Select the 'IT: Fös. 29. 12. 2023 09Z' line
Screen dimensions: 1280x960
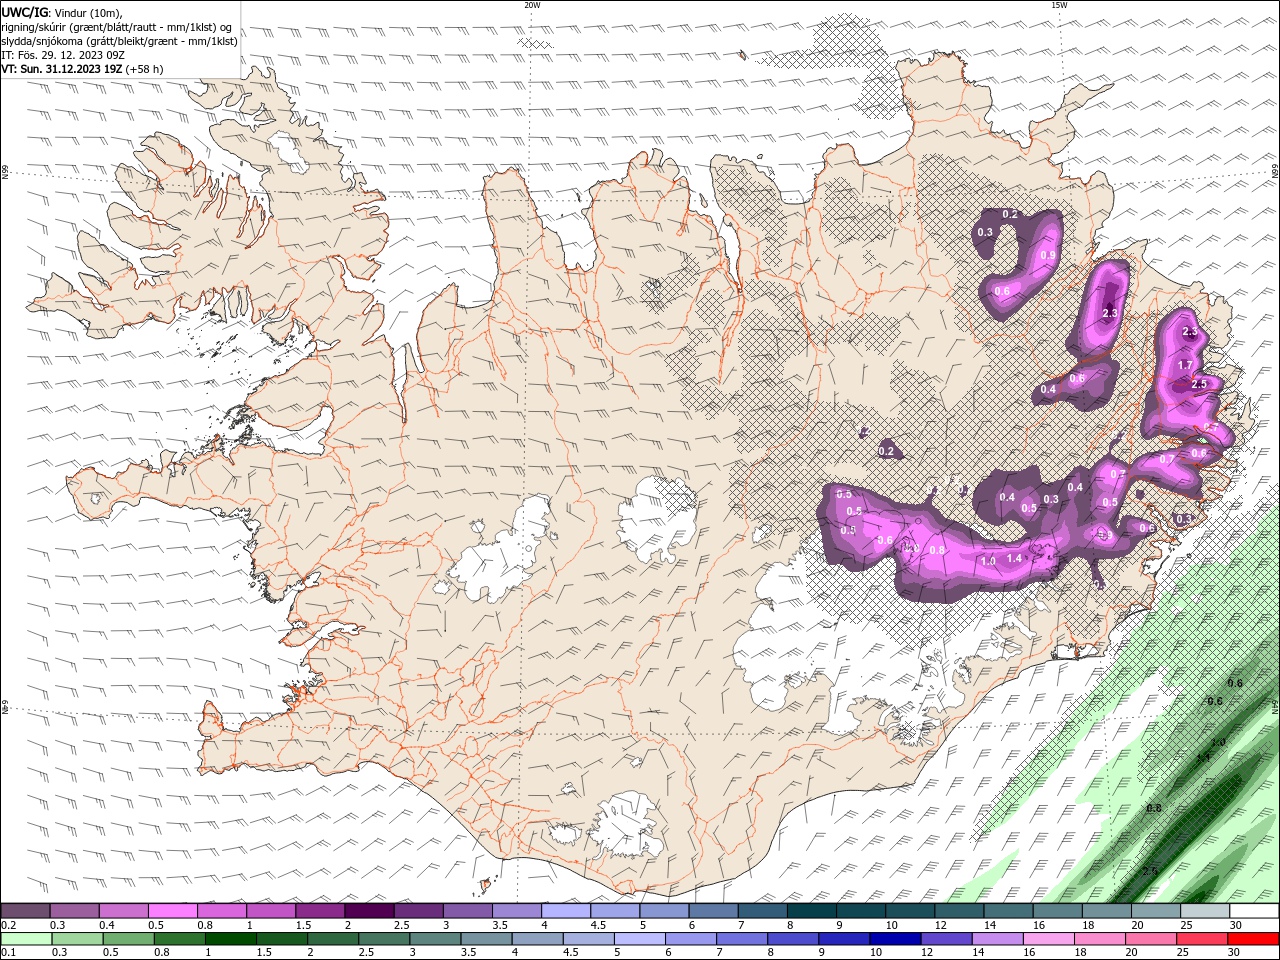coord(62,55)
